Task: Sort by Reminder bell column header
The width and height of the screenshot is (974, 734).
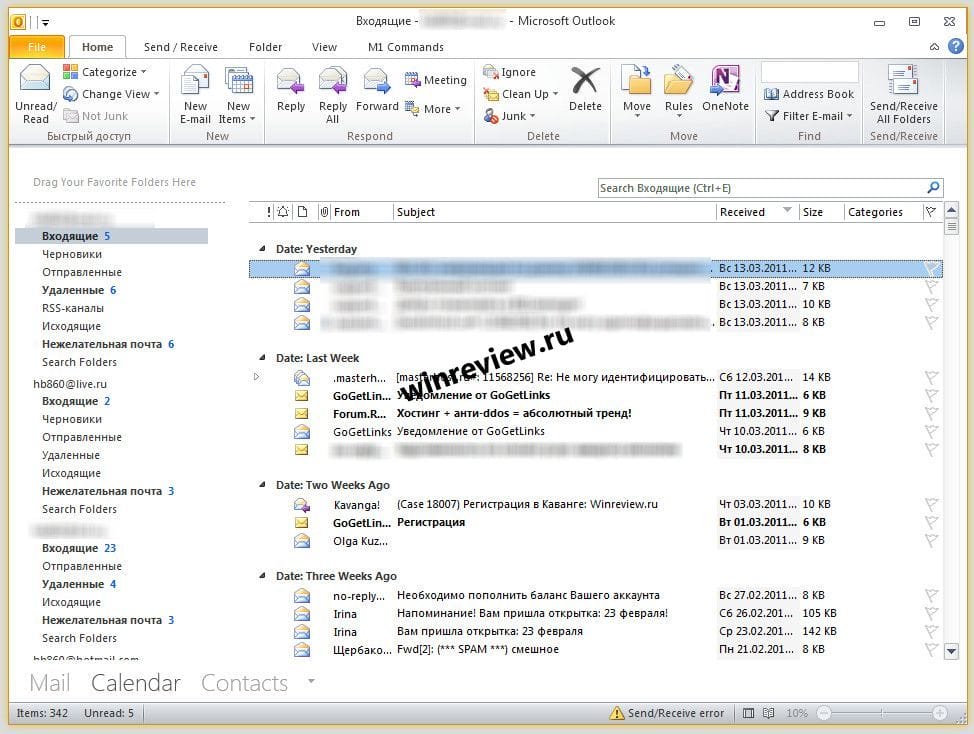Action: [x=283, y=212]
